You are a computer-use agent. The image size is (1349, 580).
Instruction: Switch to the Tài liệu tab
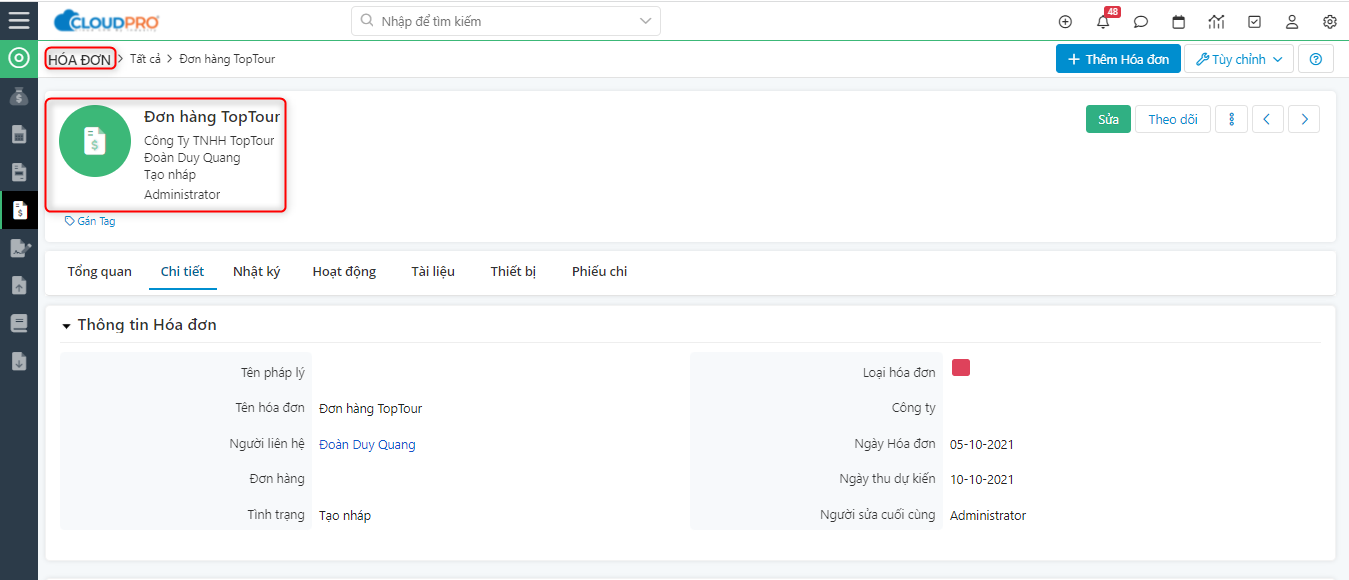coord(433,272)
